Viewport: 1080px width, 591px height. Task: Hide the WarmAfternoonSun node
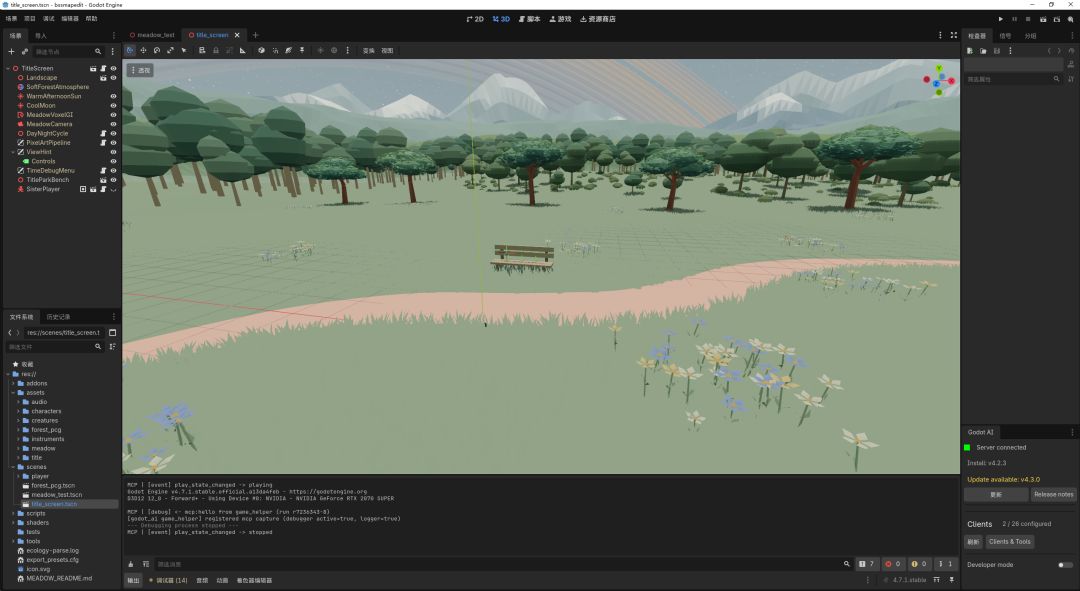pyautogui.click(x=113, y=96)
